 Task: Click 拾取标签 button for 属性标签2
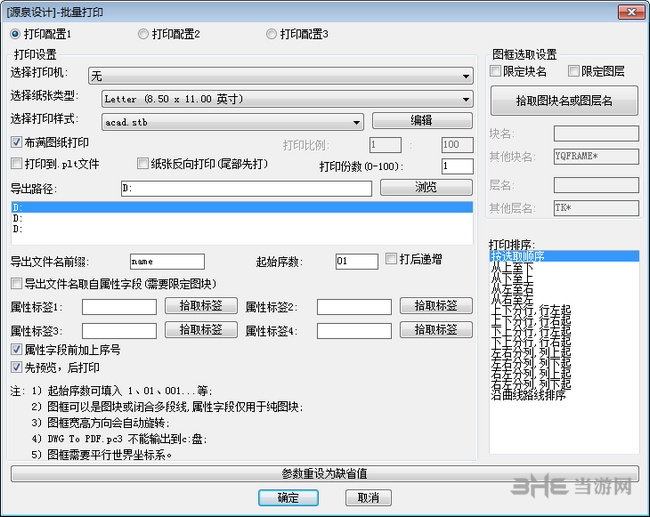[436, 306]
